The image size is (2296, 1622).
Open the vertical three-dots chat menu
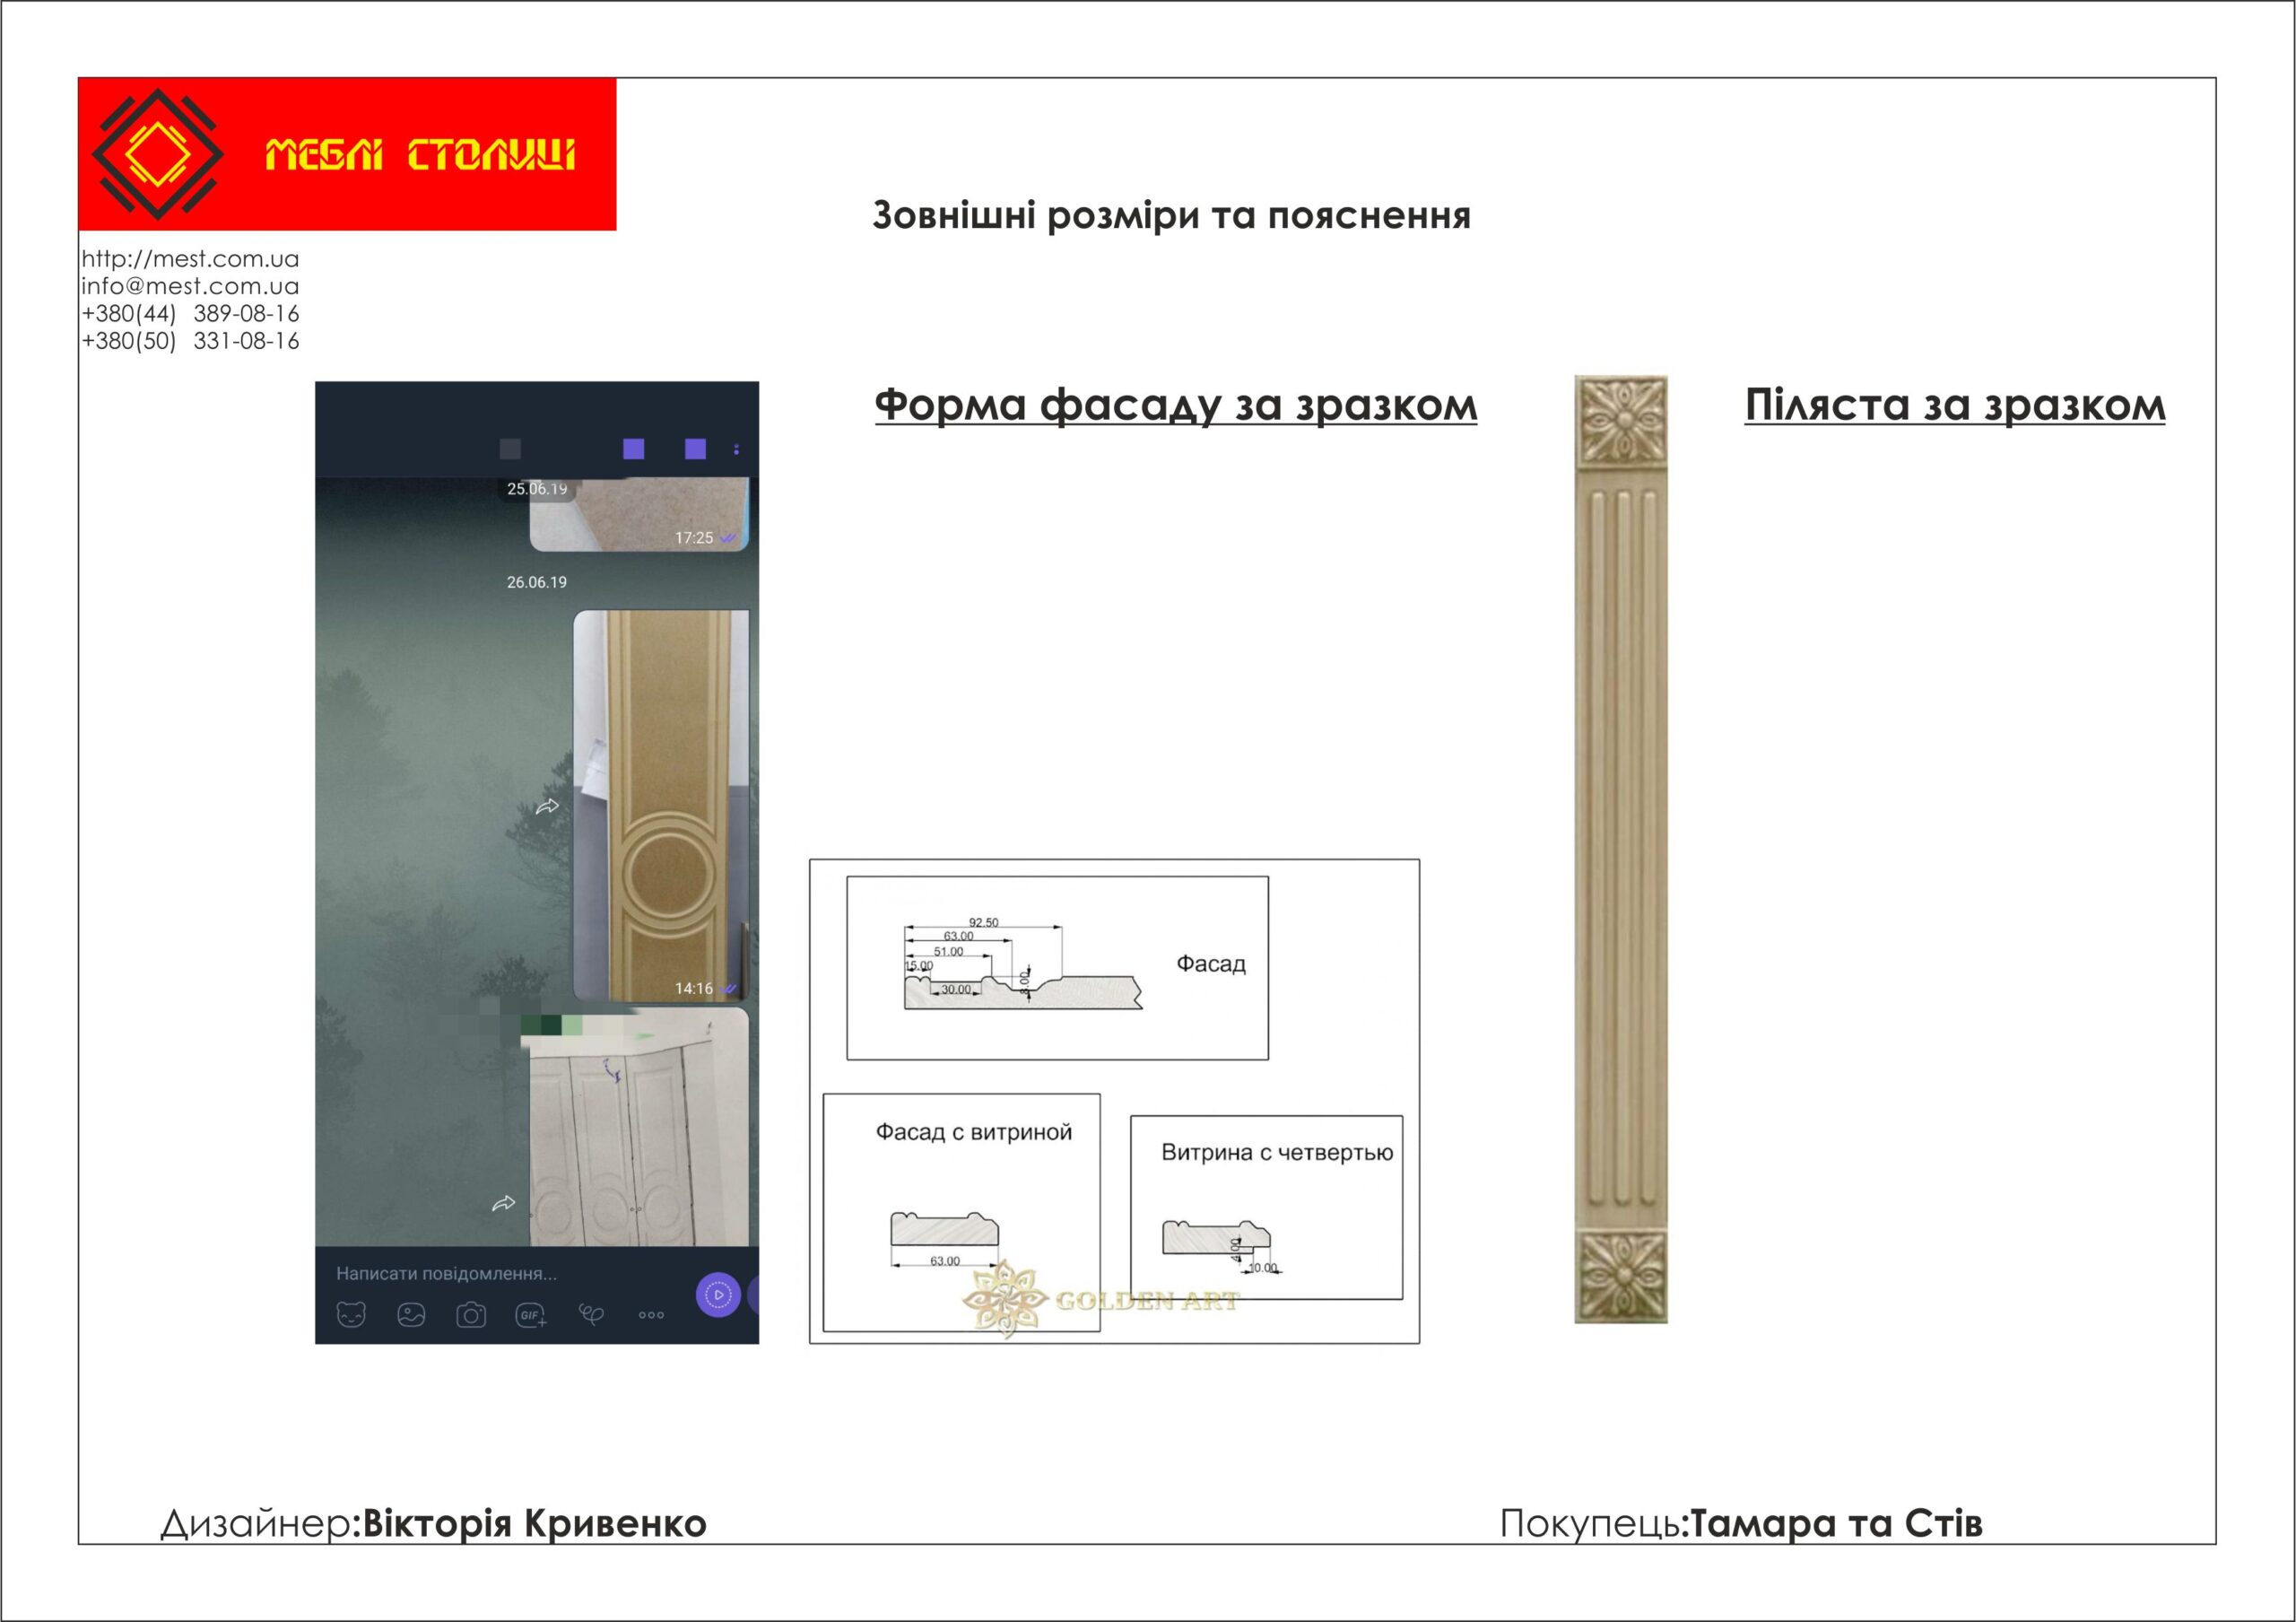(x=736, y=450)
